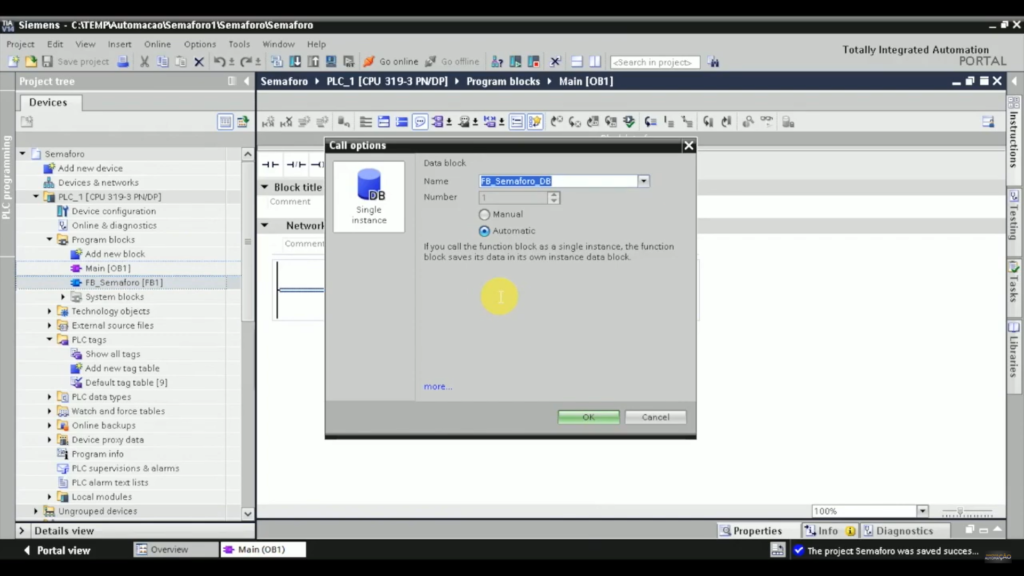This screenshot has height=576, width=1024.
Task: Select the Single instance DB icon
Action: (x=369, y=197)
